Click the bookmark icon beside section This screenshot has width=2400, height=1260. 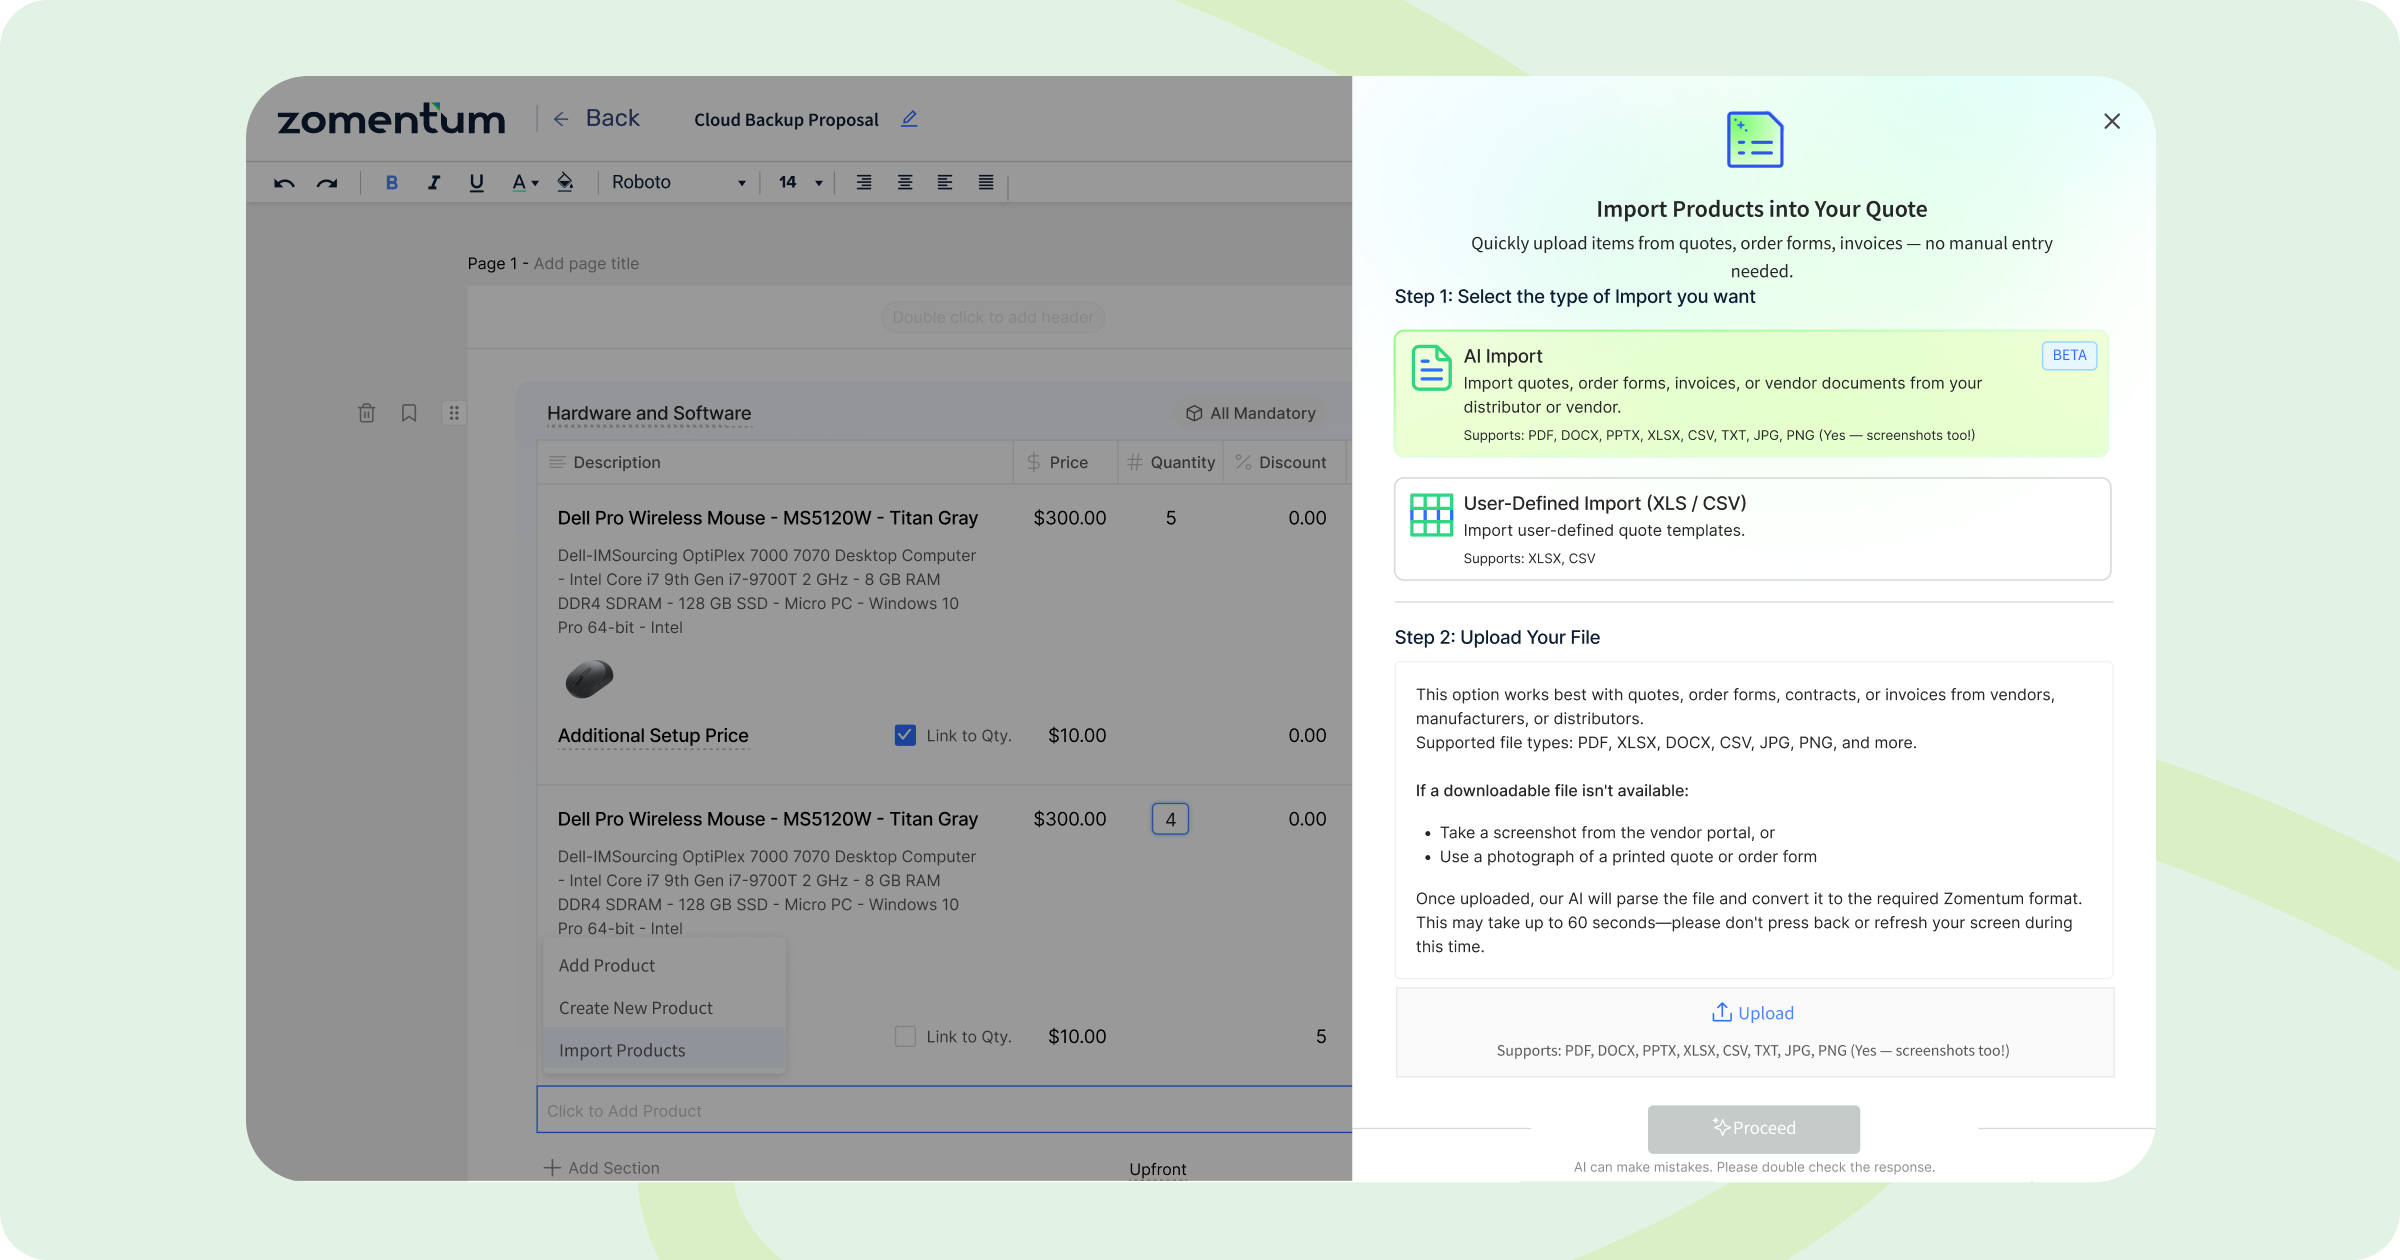click(409, 413)
